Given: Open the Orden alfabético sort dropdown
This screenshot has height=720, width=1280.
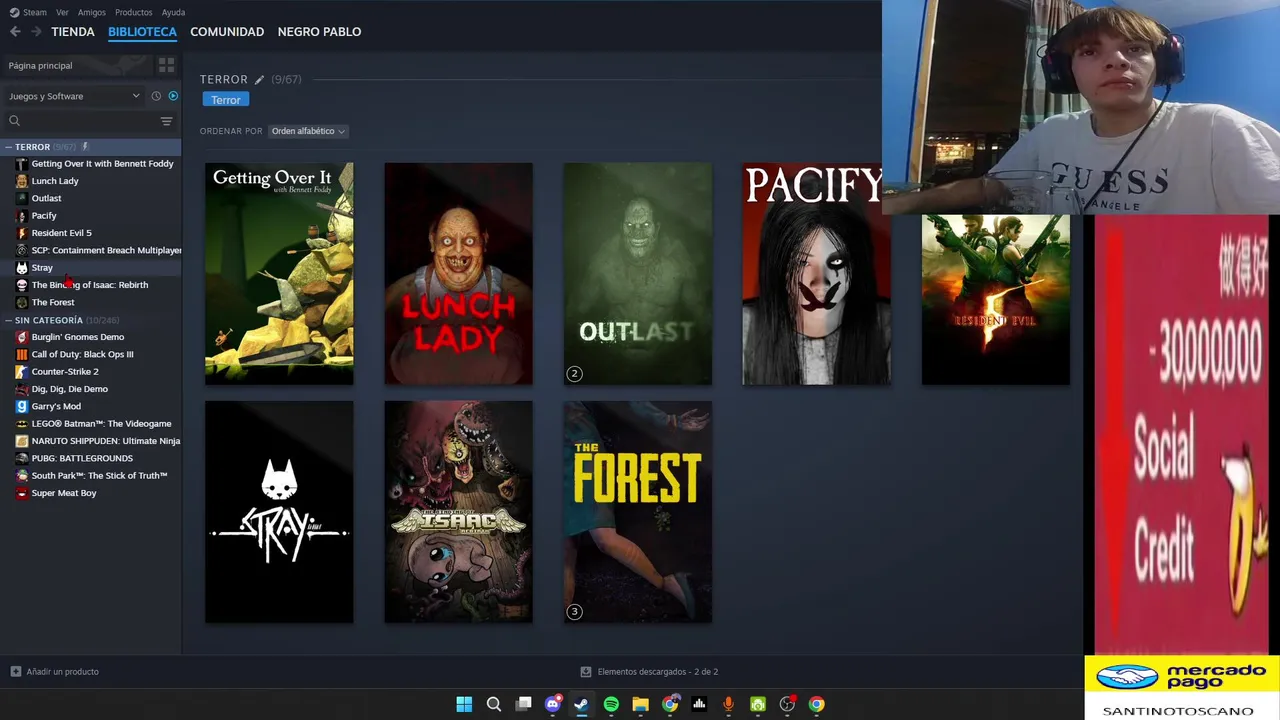Looking at the screenshot, I should pyautogui.click(x=308, y=131).
